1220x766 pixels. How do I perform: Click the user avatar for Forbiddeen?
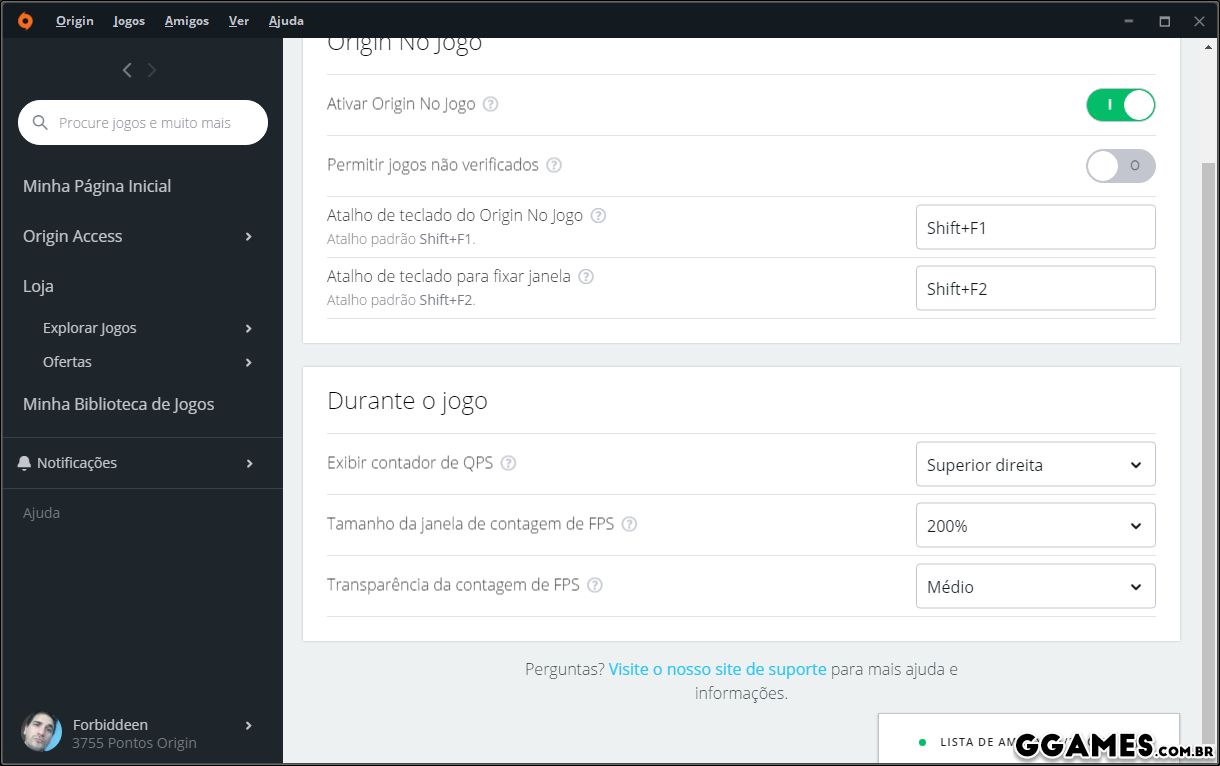click(x=42, y=733)
